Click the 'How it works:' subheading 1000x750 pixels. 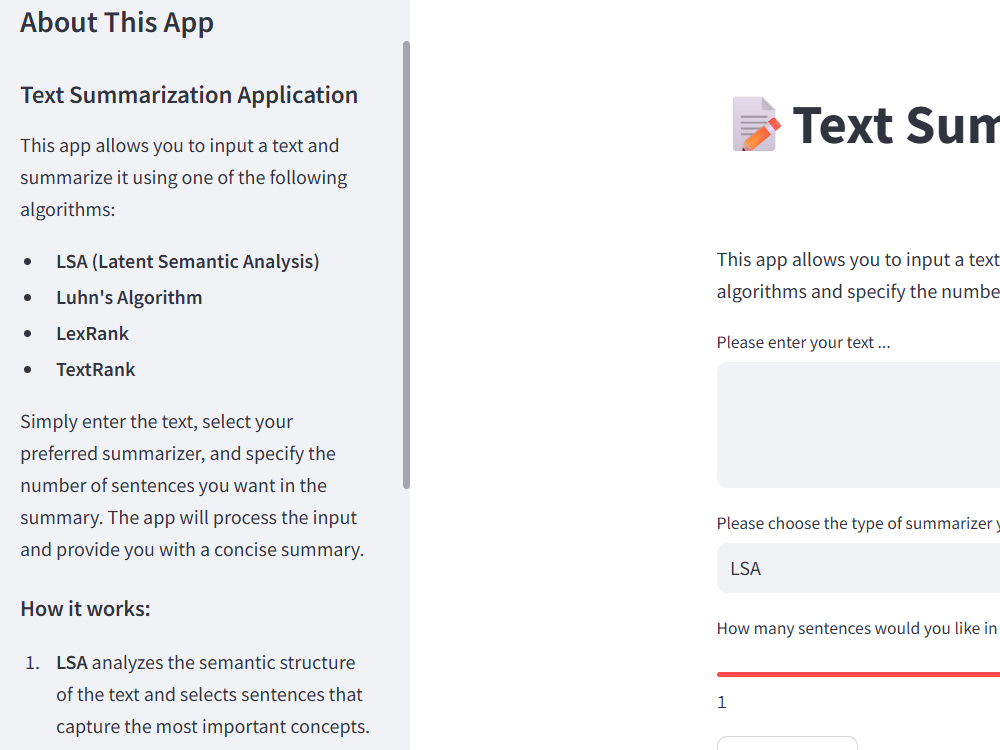[x=85, y=609]
